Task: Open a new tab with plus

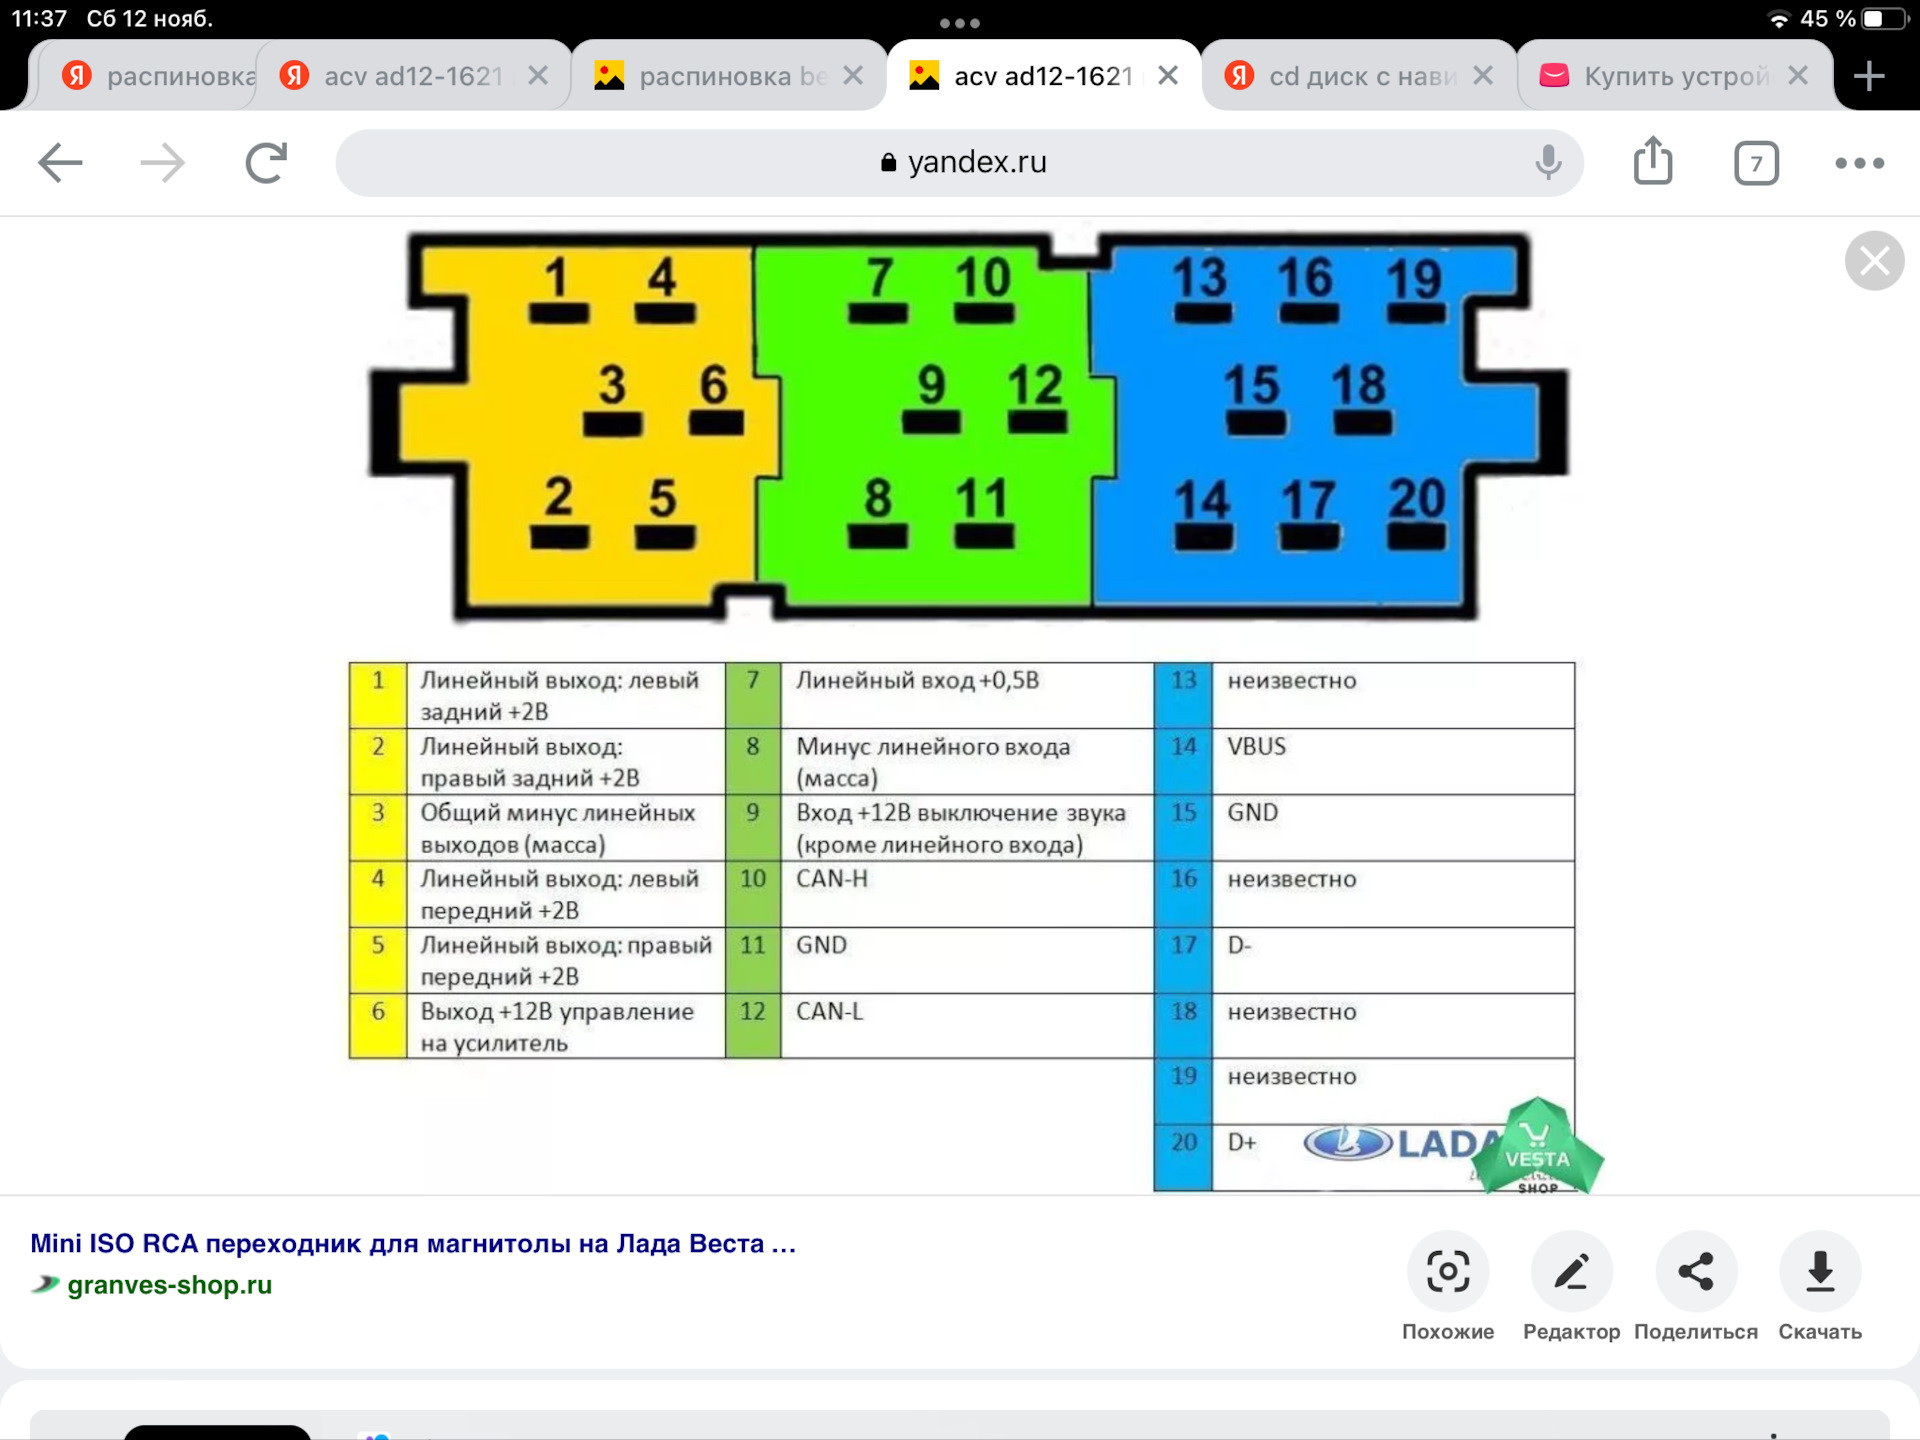Action: (1868, 76)
